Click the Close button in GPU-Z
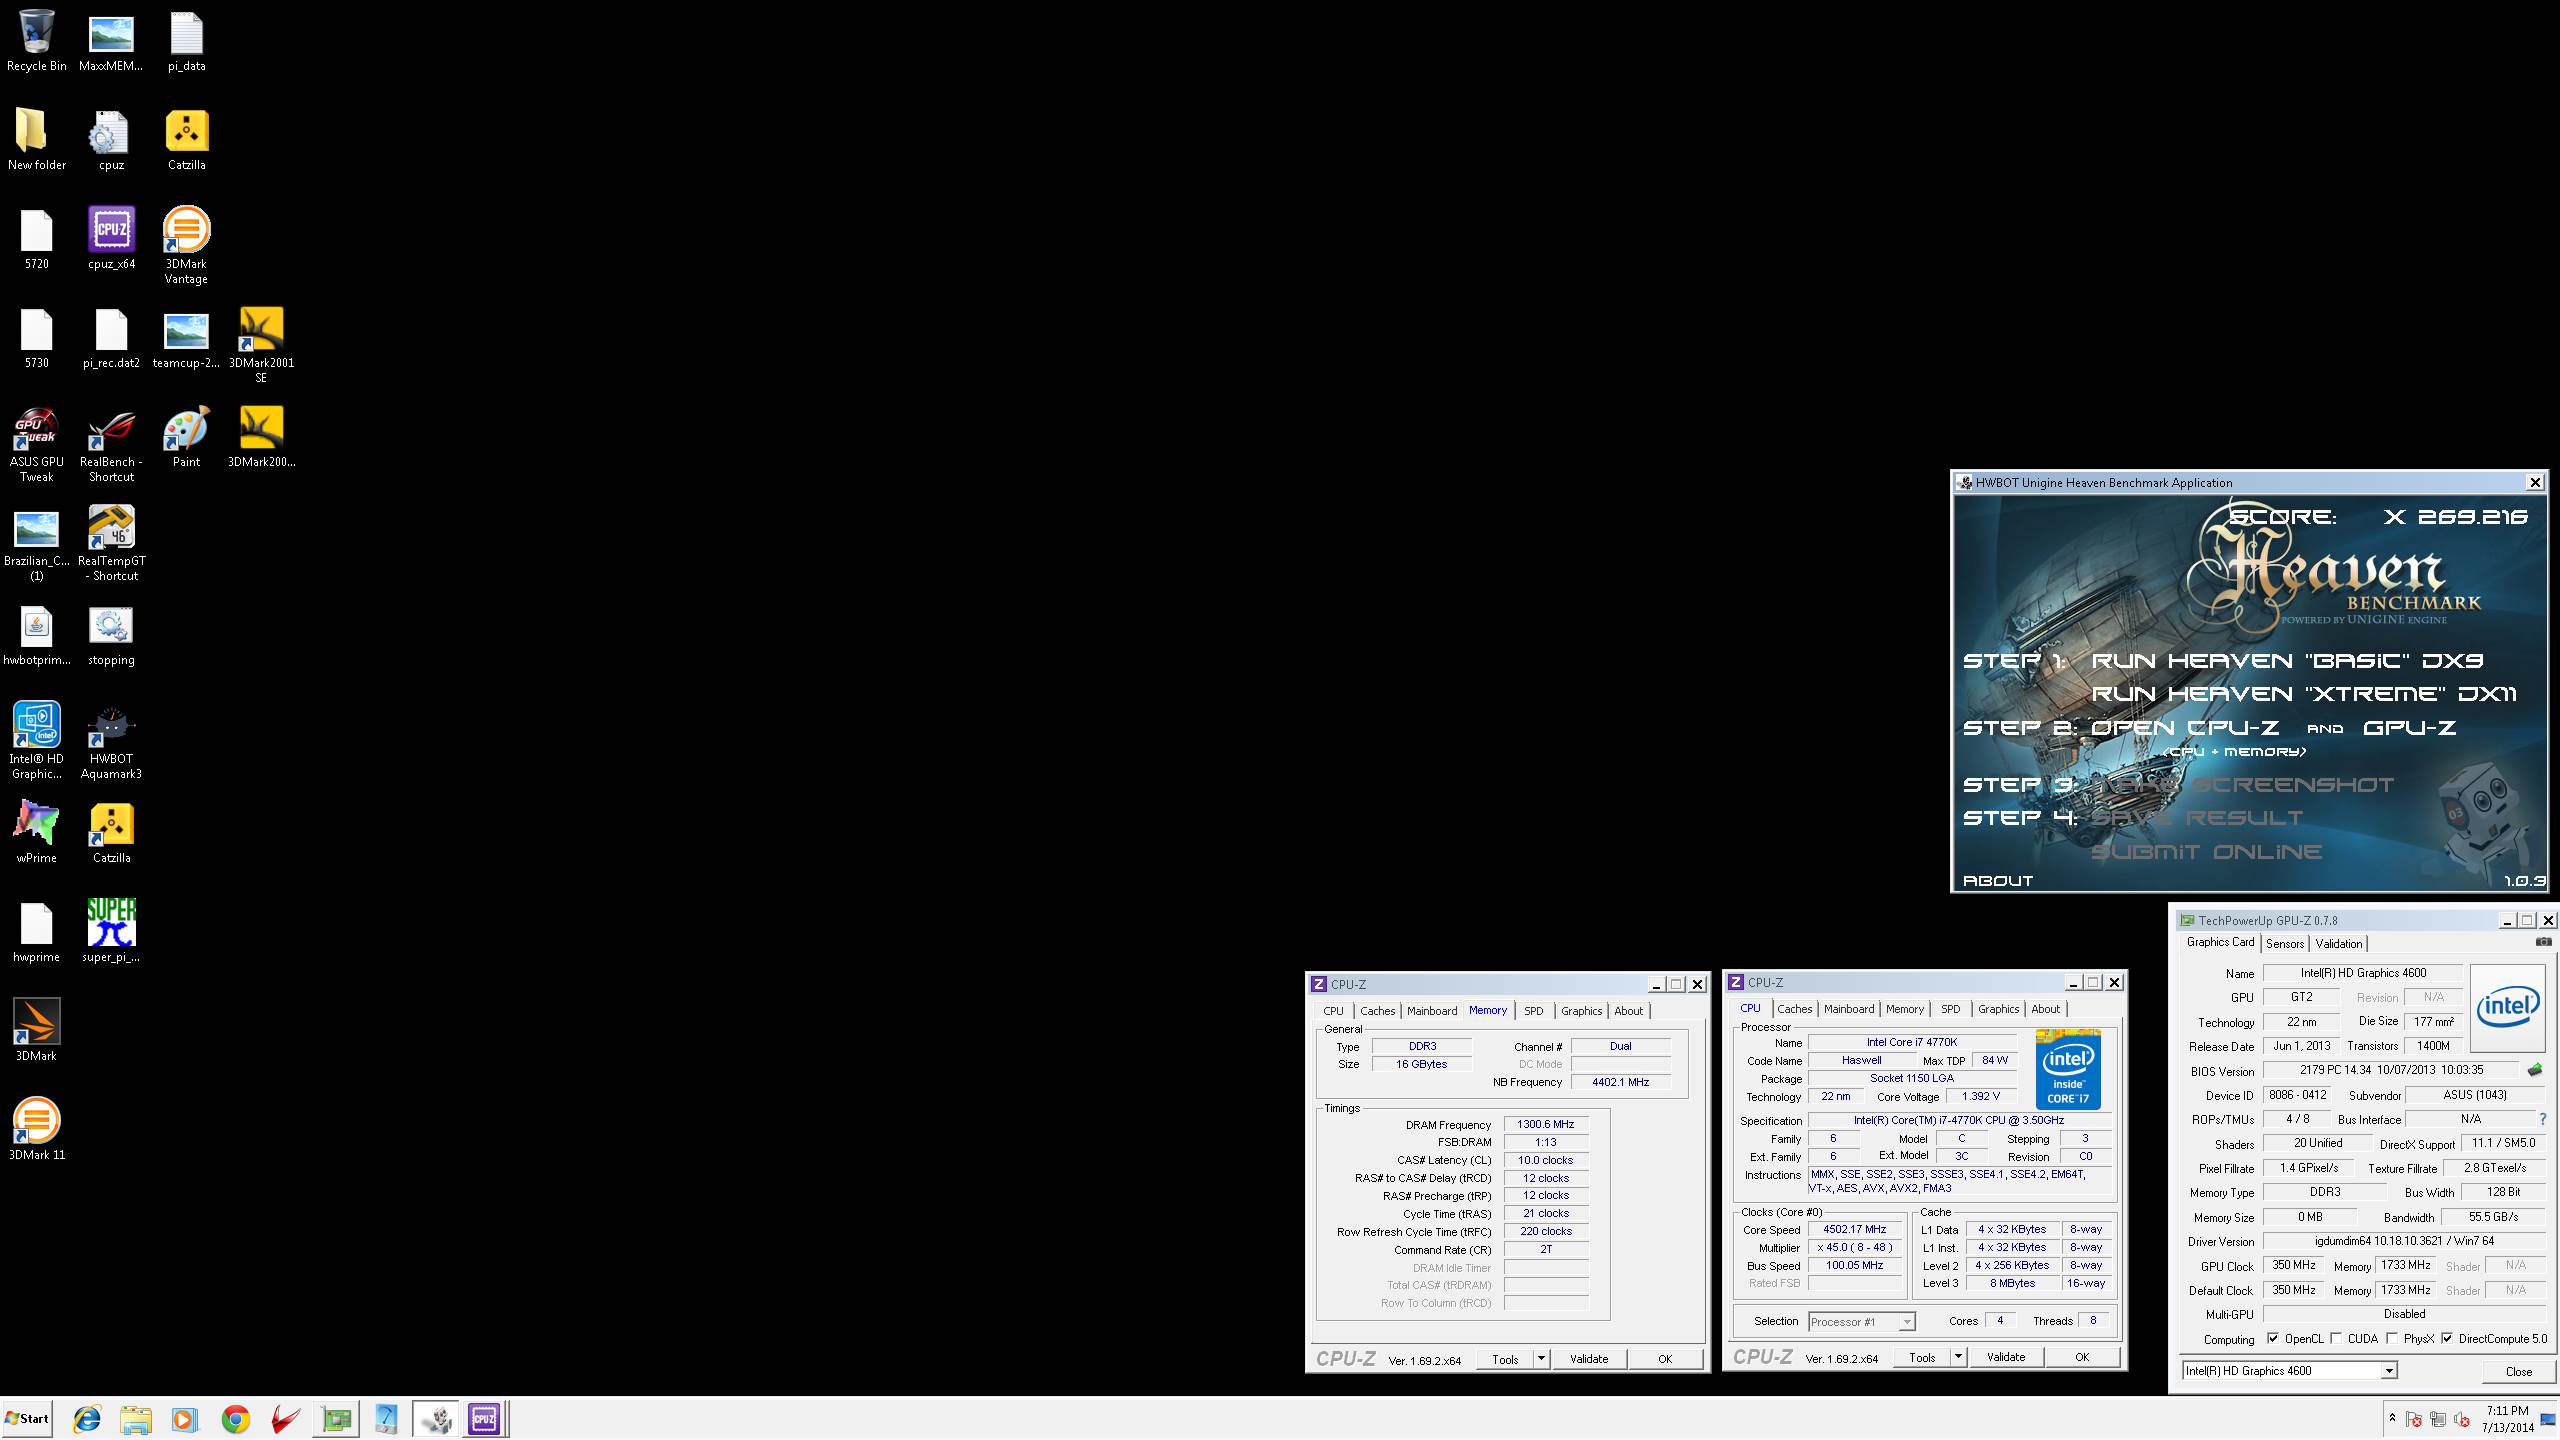This screenshot has width=2560, height=1440. click(2518, 1371)
